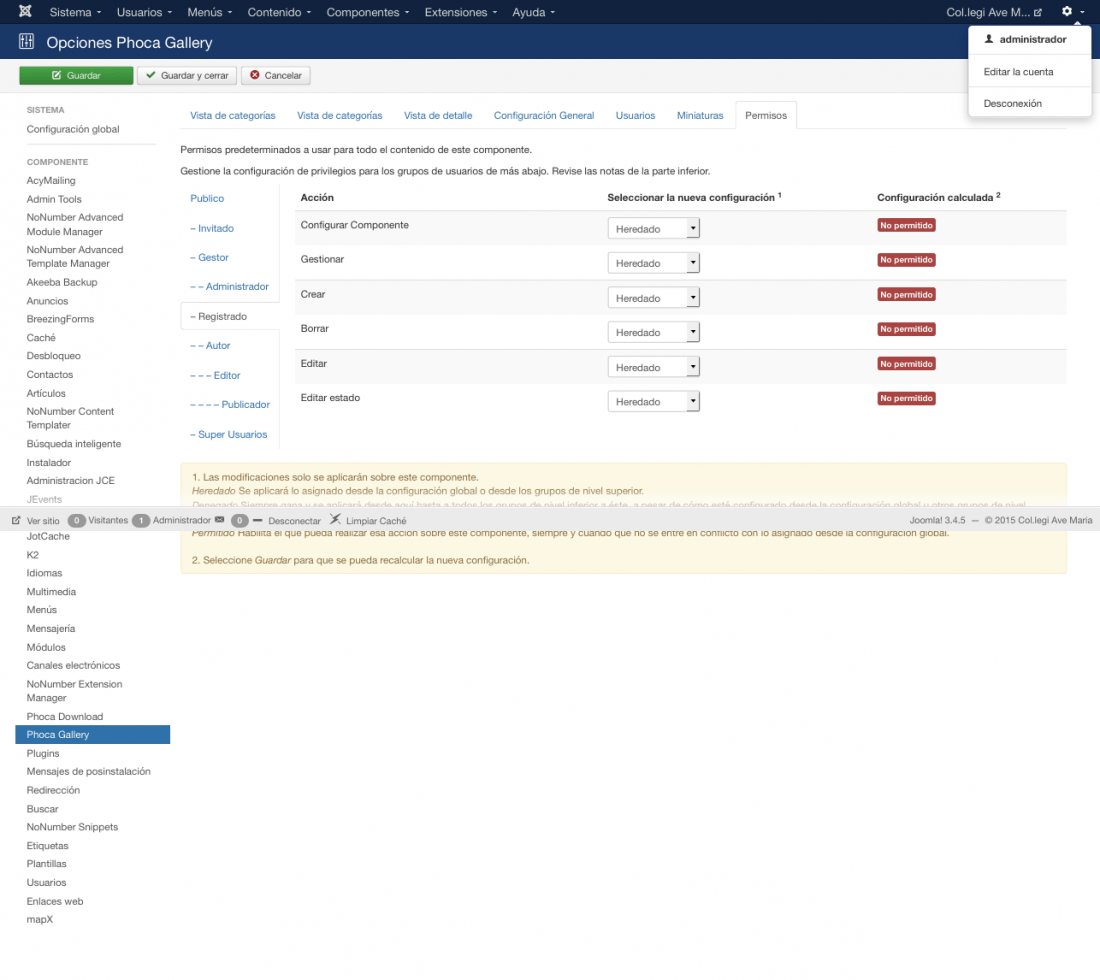Select the Editor user group

pos(215,375)
